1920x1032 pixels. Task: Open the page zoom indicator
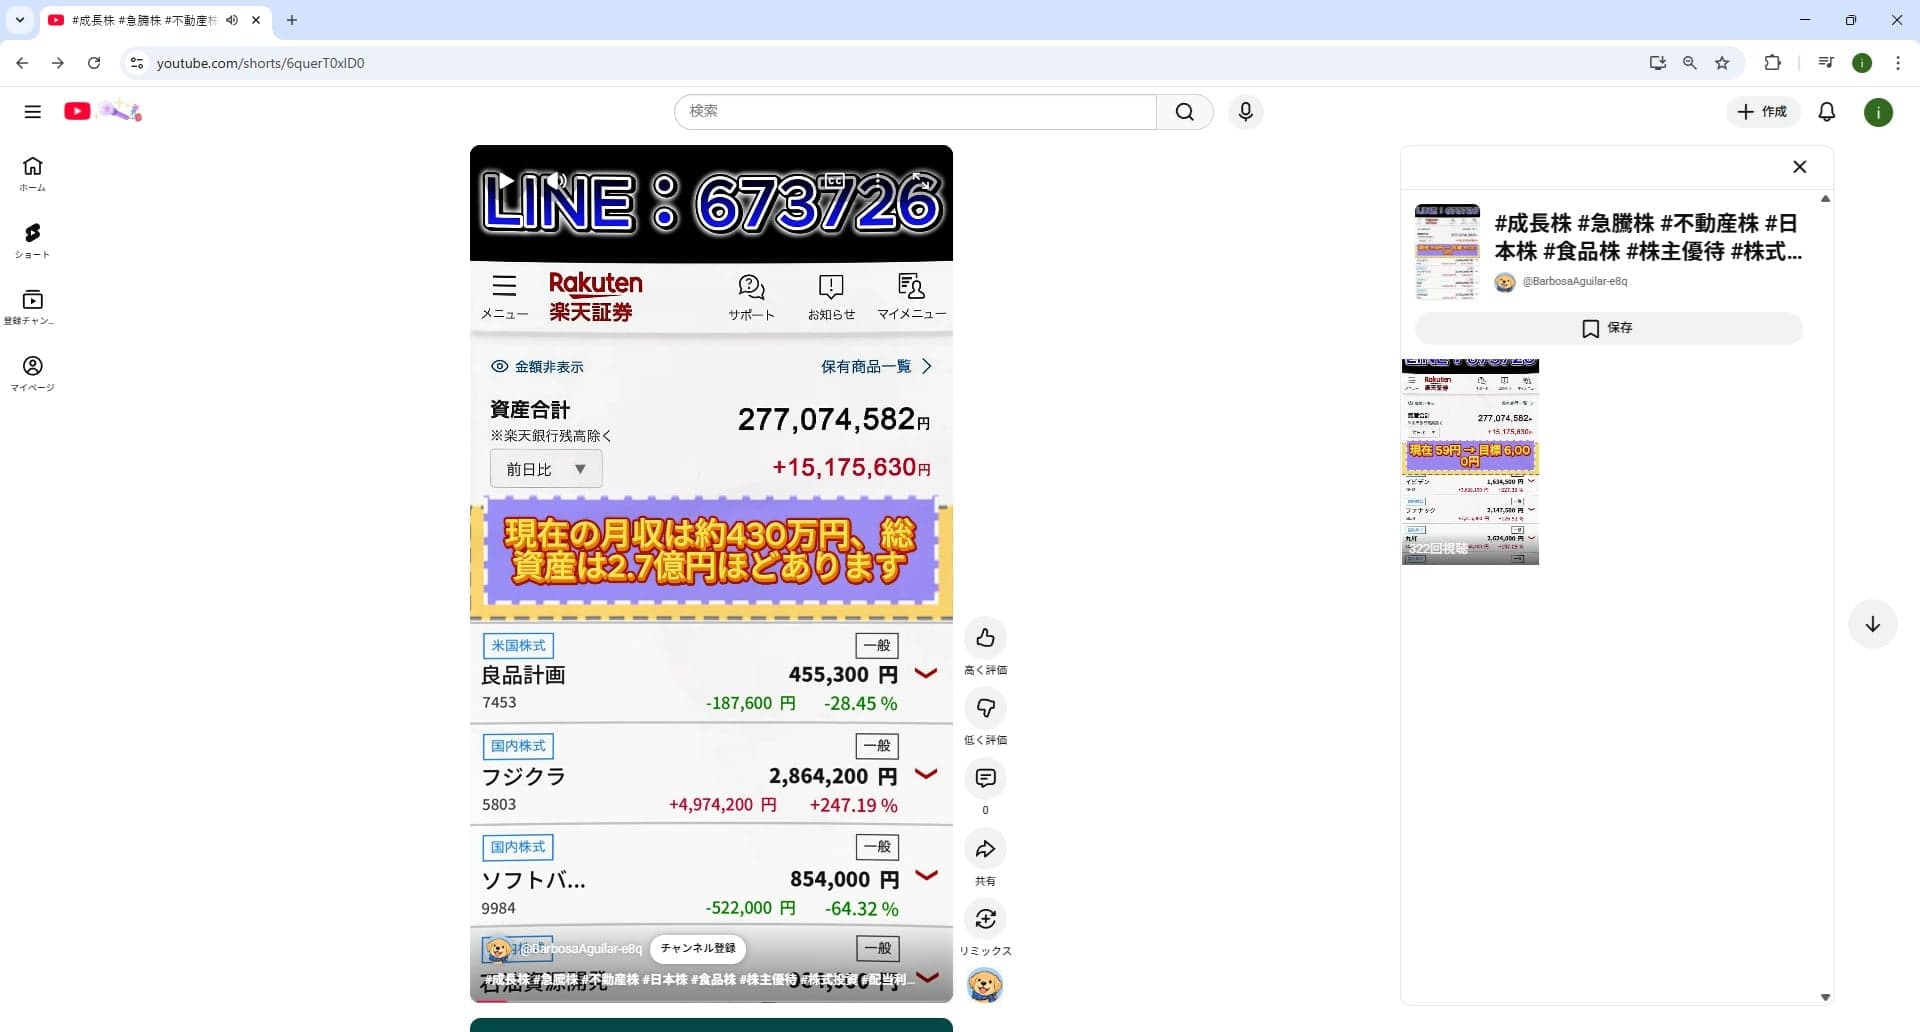pos(1689,63)
